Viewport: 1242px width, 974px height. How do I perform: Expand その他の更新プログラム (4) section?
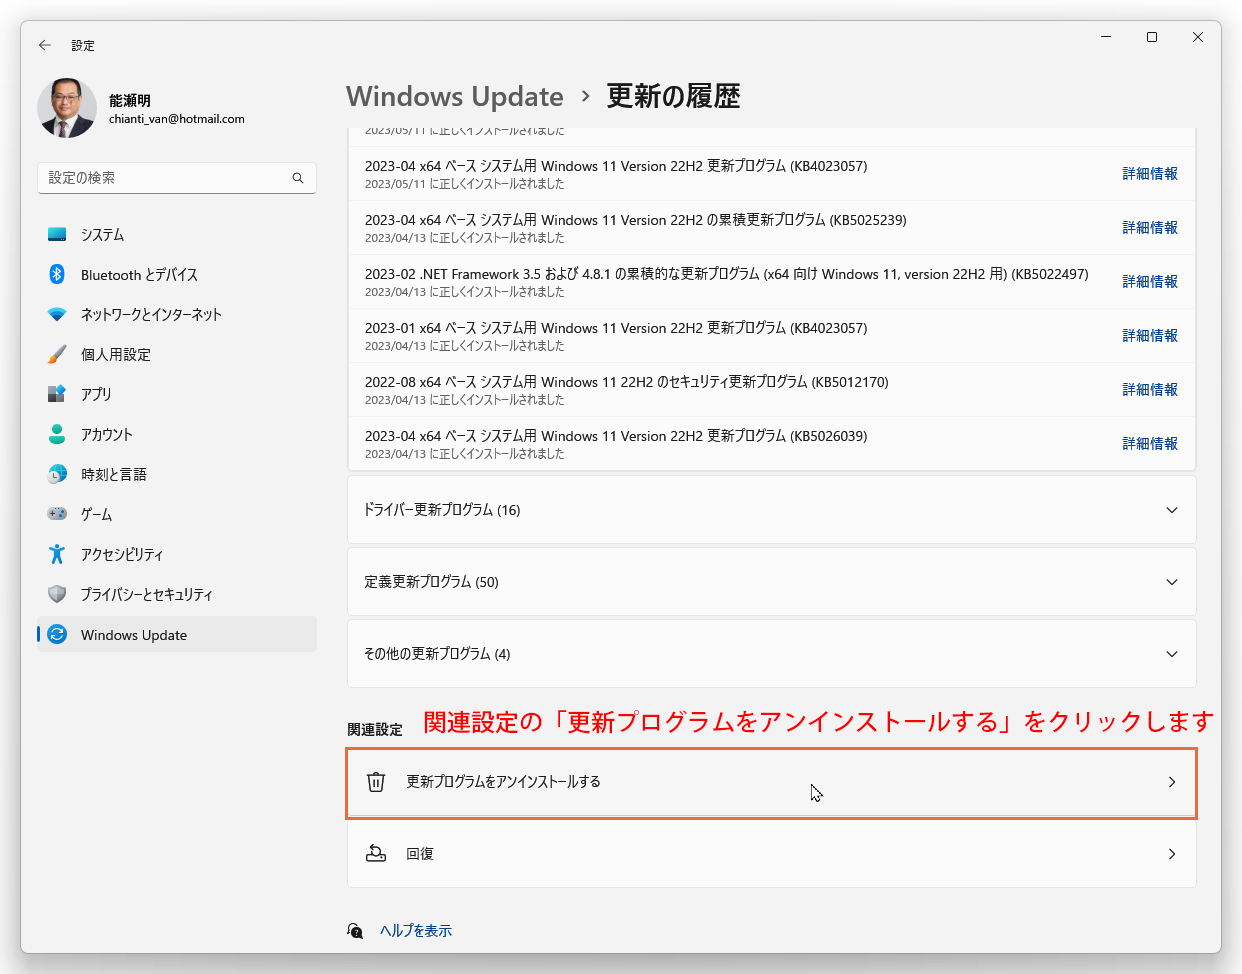click(771, 654)
